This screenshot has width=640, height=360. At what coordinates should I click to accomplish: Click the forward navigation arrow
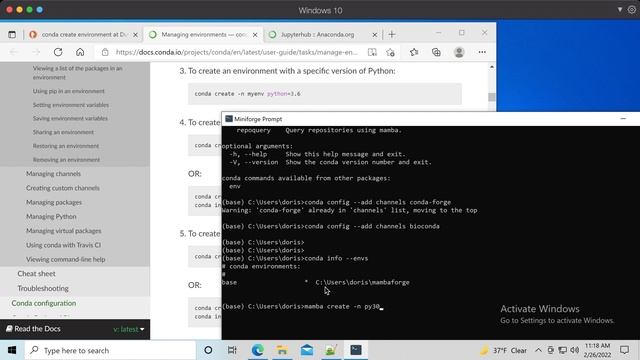[x=36, y=52]
